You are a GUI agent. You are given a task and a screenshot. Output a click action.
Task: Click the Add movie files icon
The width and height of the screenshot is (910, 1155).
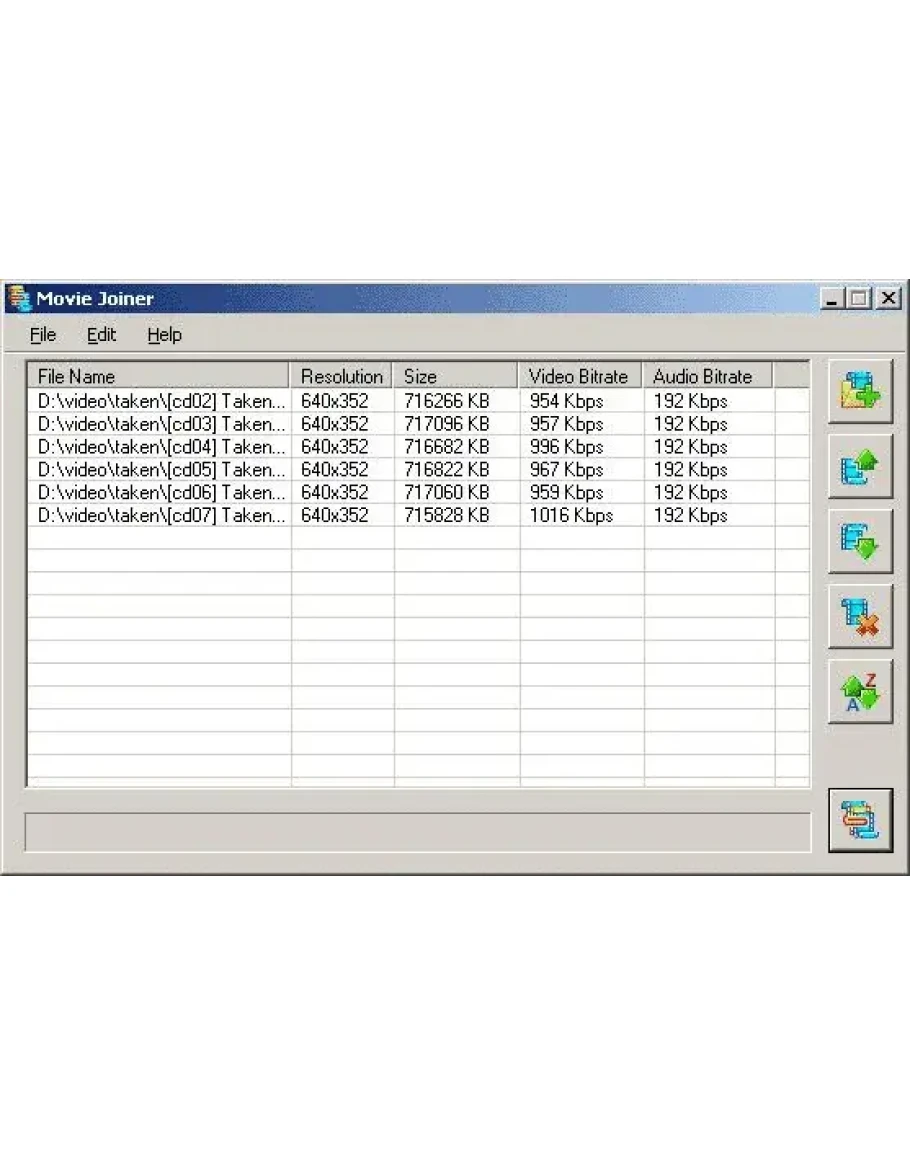tap(860, 392)
